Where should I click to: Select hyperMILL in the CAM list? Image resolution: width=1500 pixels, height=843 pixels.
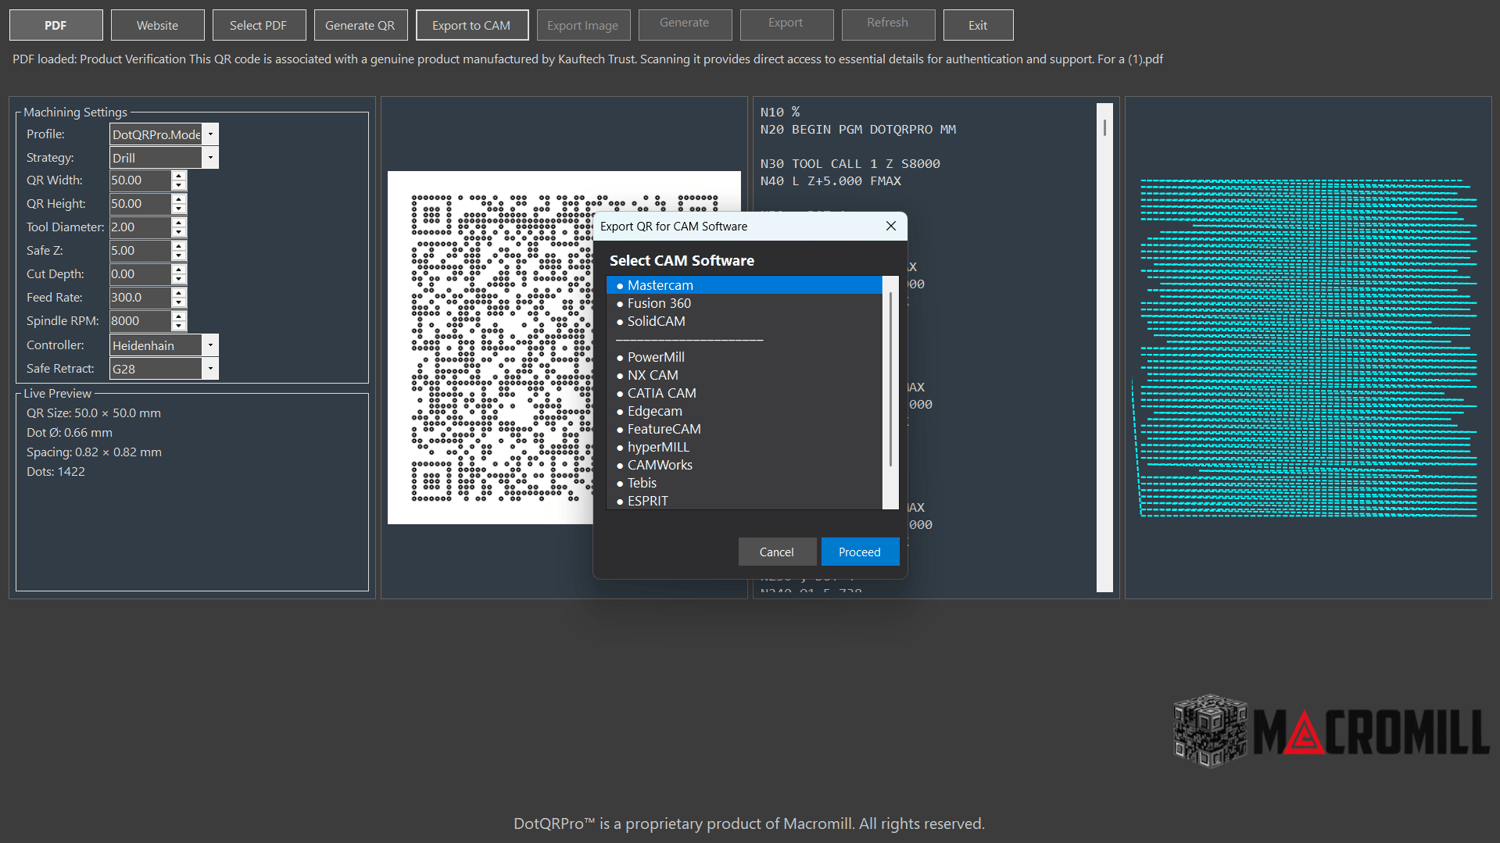744,447
